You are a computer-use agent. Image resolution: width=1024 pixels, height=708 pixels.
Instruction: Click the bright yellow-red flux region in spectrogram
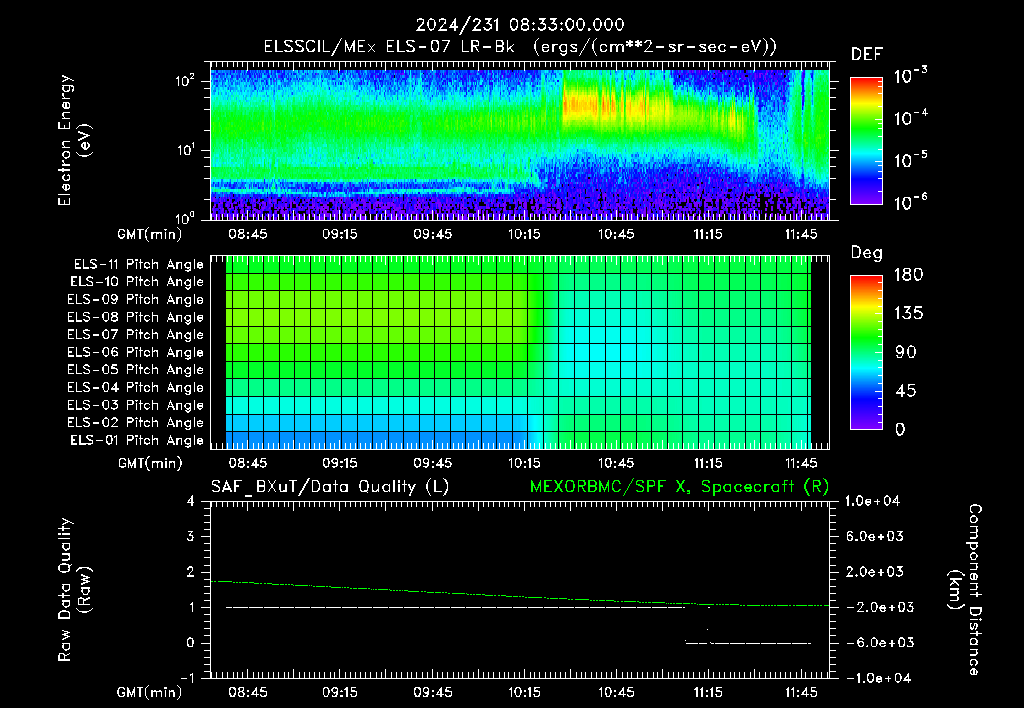(617, 105)
